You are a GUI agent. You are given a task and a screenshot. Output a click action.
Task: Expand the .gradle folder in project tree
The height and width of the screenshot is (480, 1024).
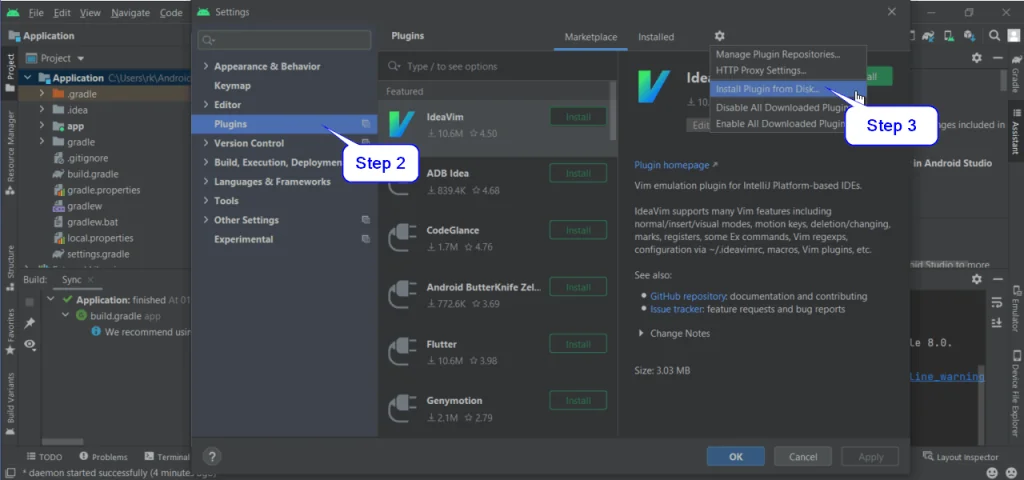coord(42,94)
